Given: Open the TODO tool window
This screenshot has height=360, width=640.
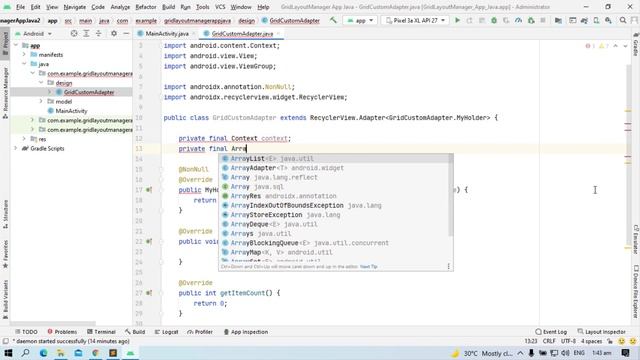Looking at the screenshot, I should 26,332.
